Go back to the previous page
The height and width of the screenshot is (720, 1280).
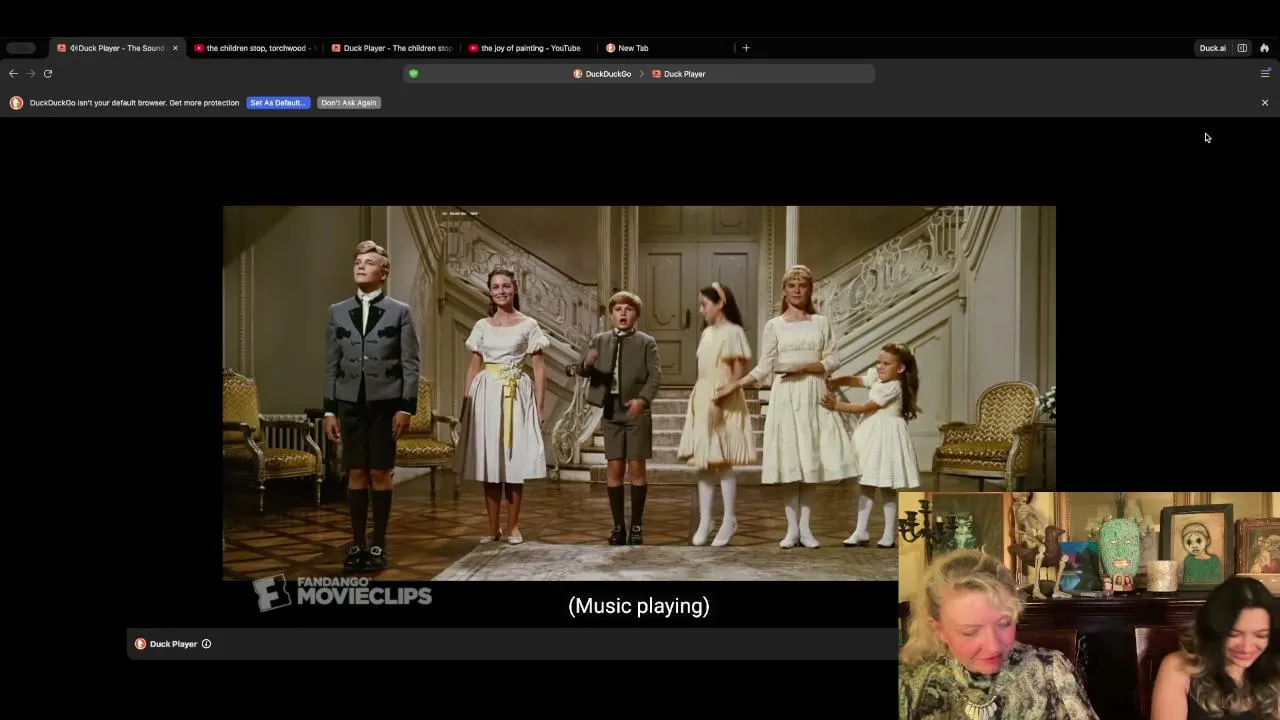[13, 73]
